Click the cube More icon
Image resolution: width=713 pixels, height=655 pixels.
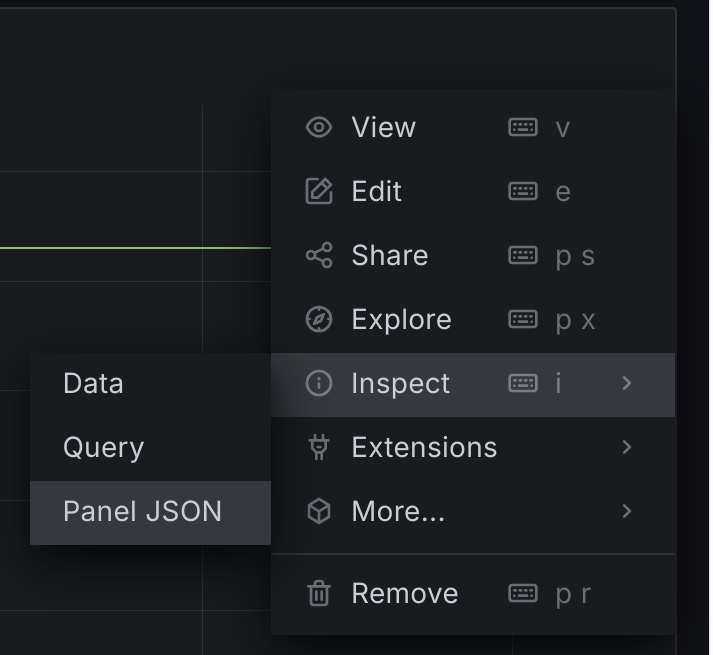[319, 511]
